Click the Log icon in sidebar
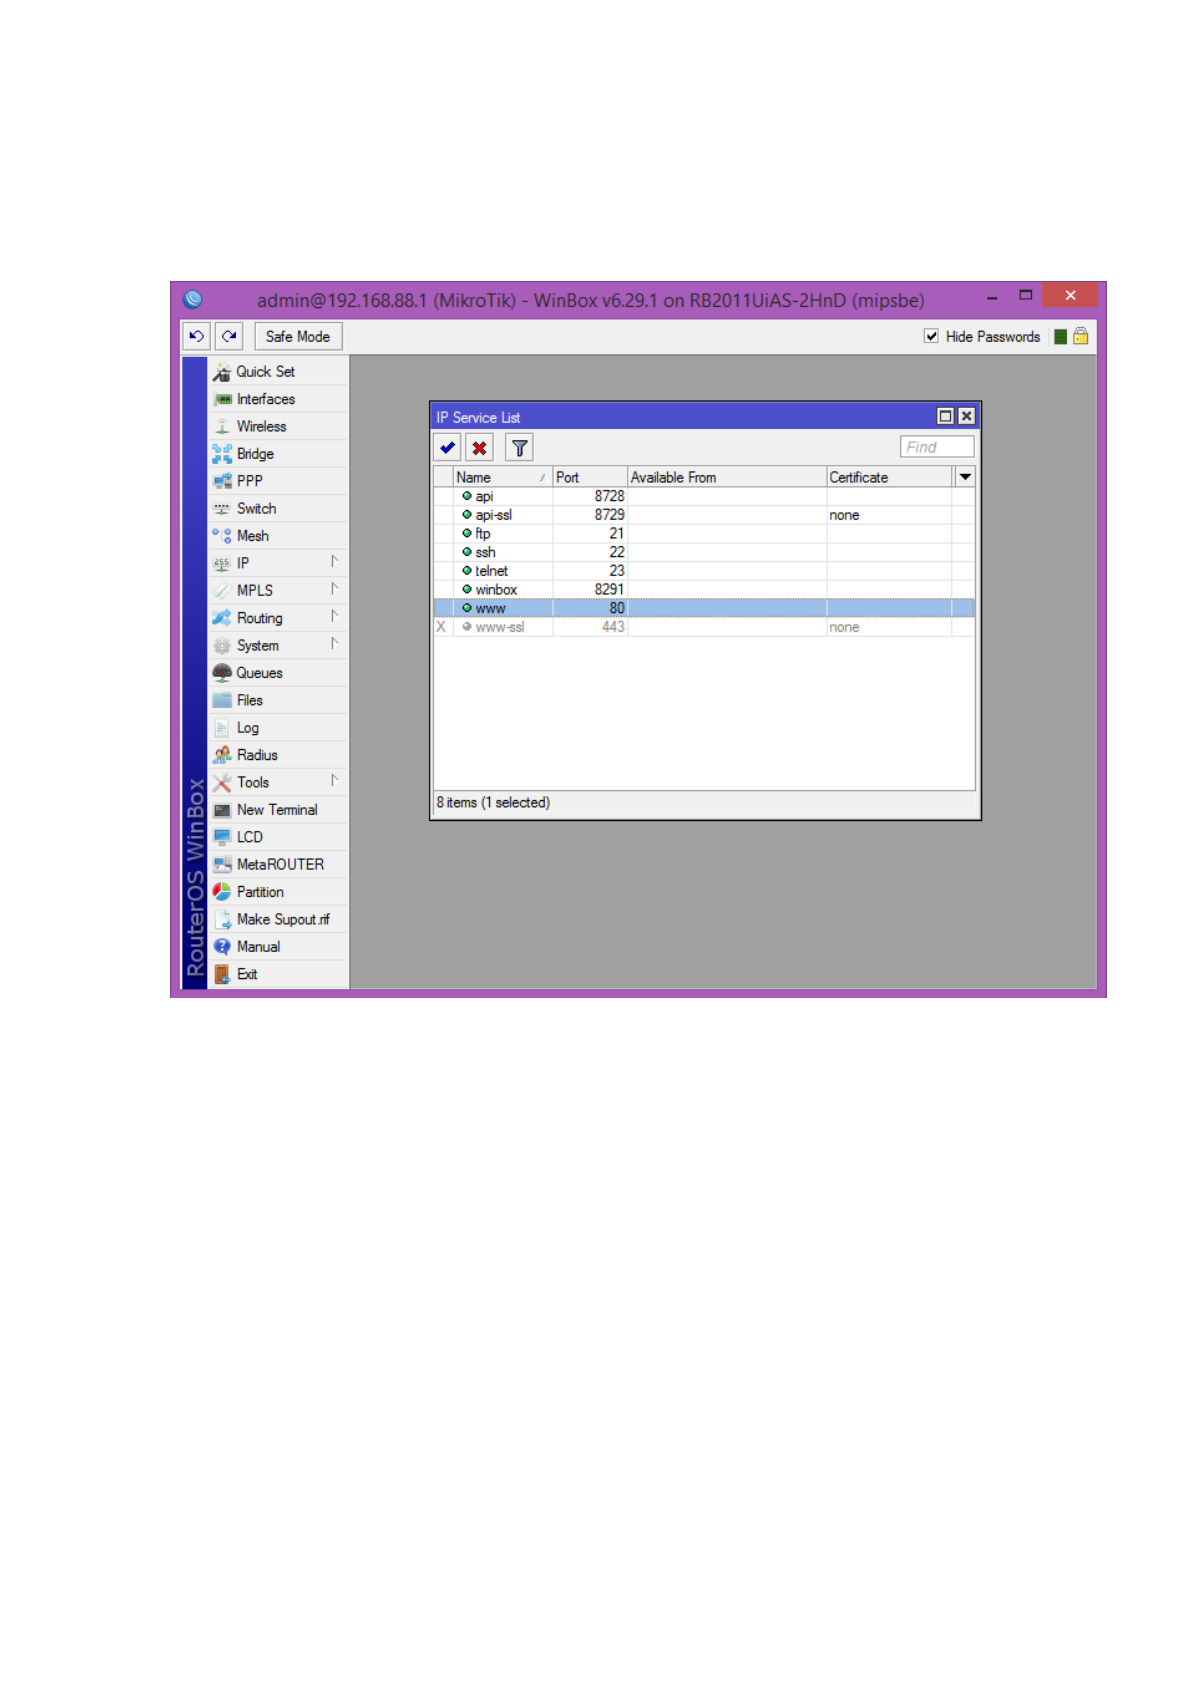Viewport: 1191px width, 1684px height. (x=222, y=728)
